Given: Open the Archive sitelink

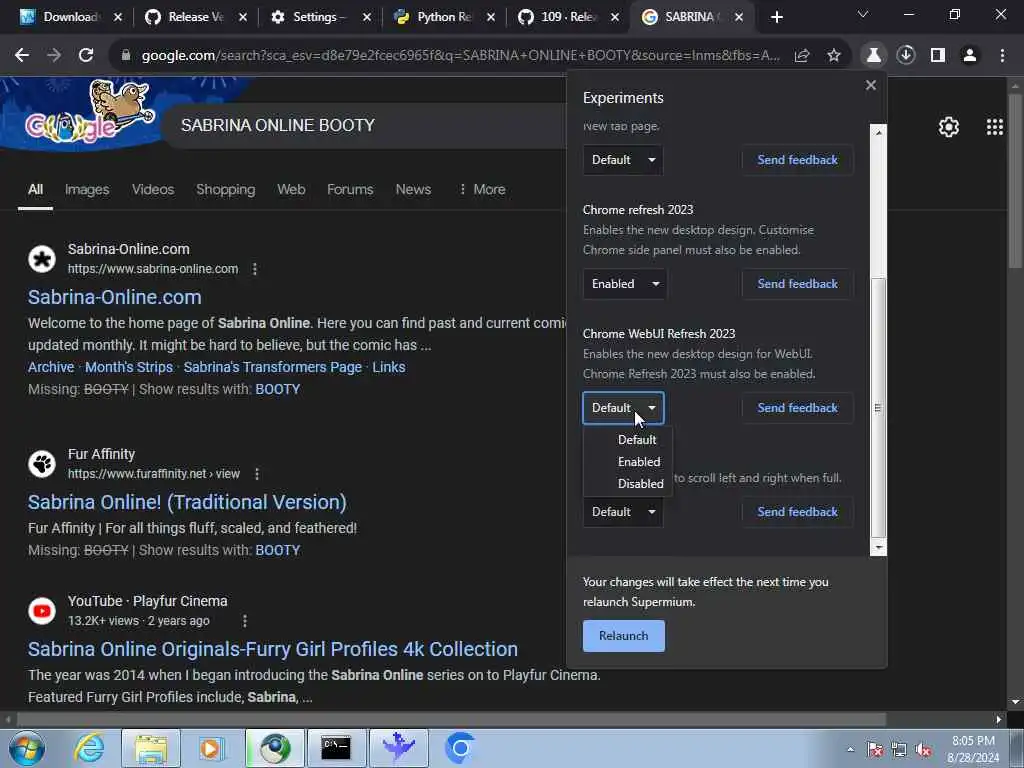Looking at the screenshot, I should [51, 367].
